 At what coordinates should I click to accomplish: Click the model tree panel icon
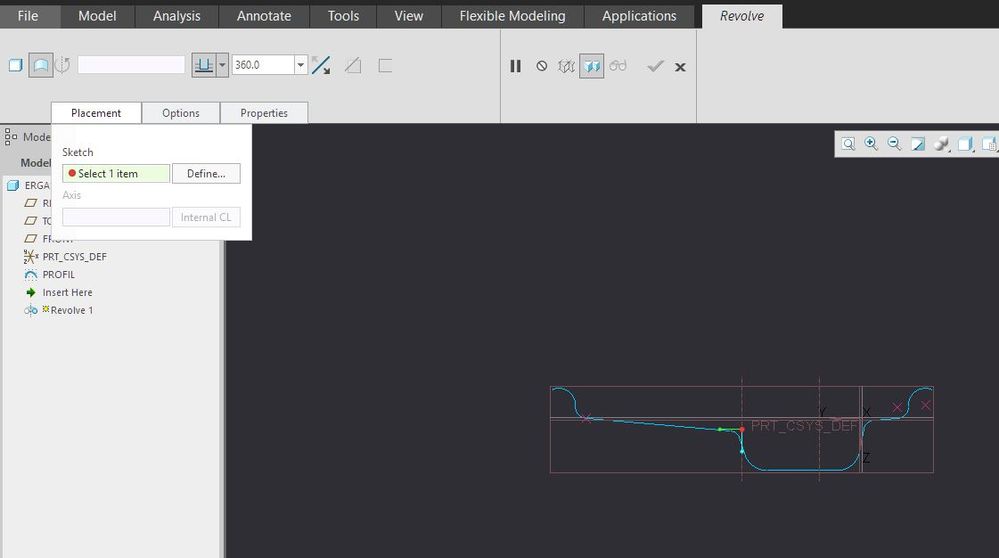[x=11, y=136]
